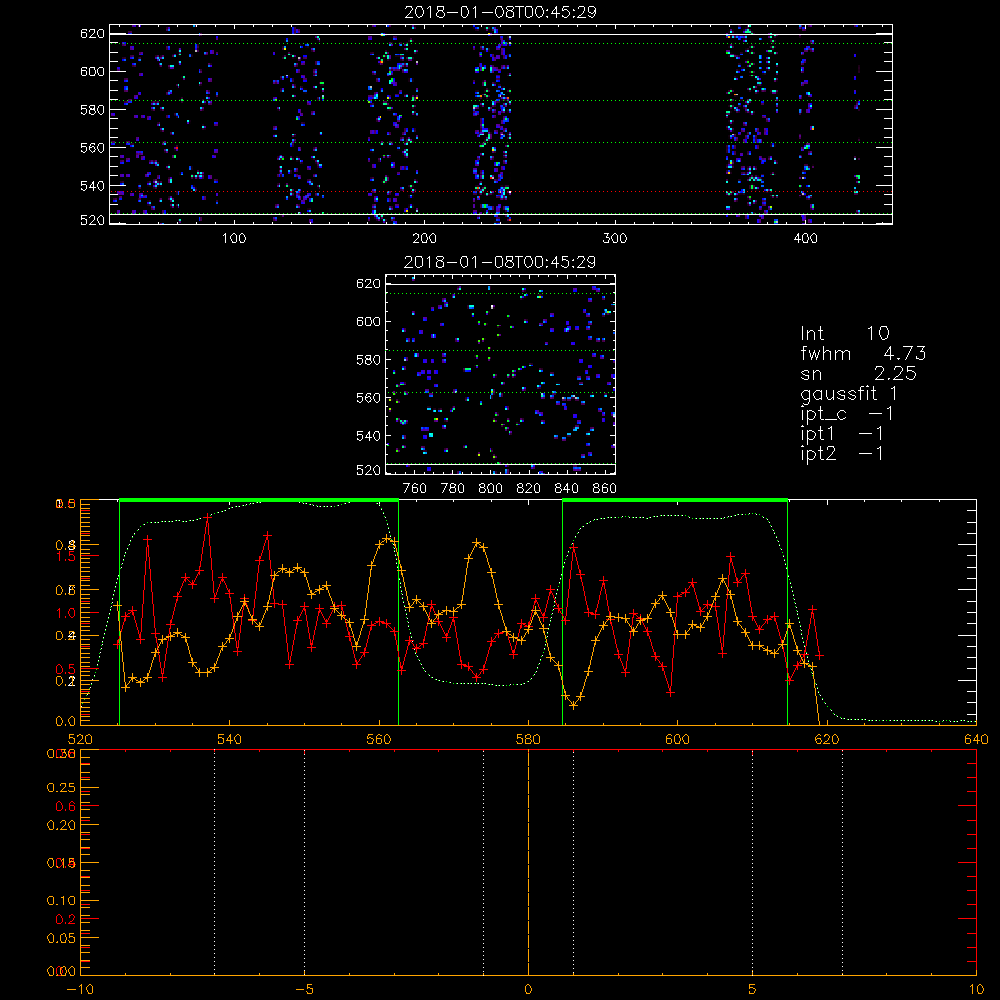1000x1000 pixels.
Task: Click red y-axis label 0.5 of profile plot
Action: [x=66, y=670]
